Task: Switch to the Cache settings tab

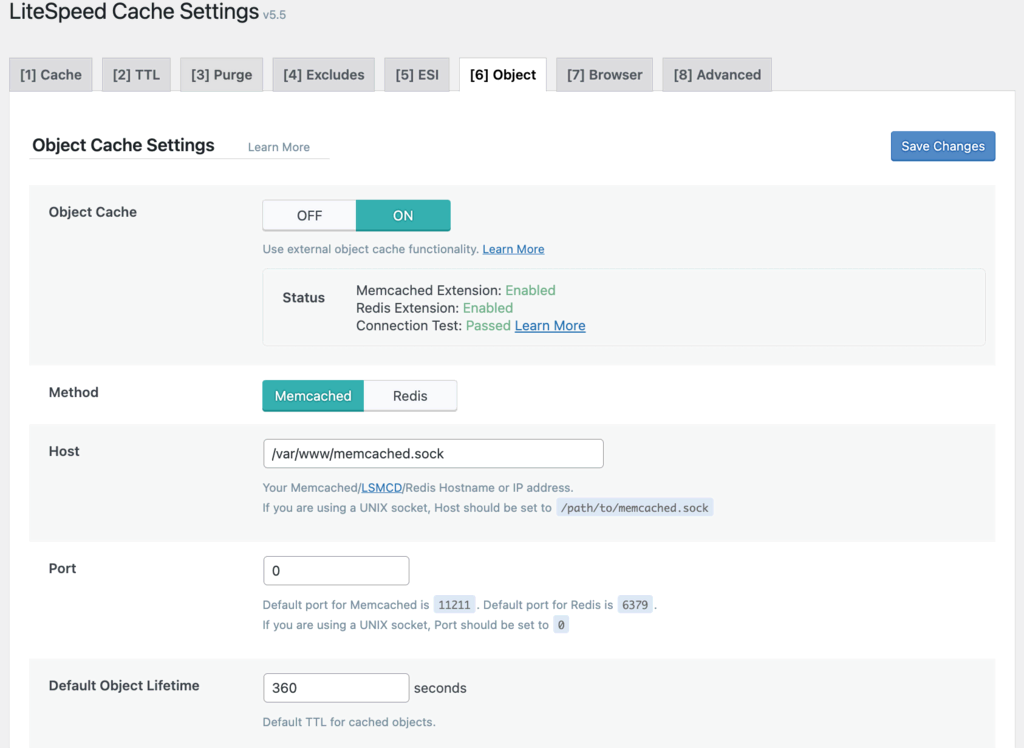Action: (x=50, y=74)
